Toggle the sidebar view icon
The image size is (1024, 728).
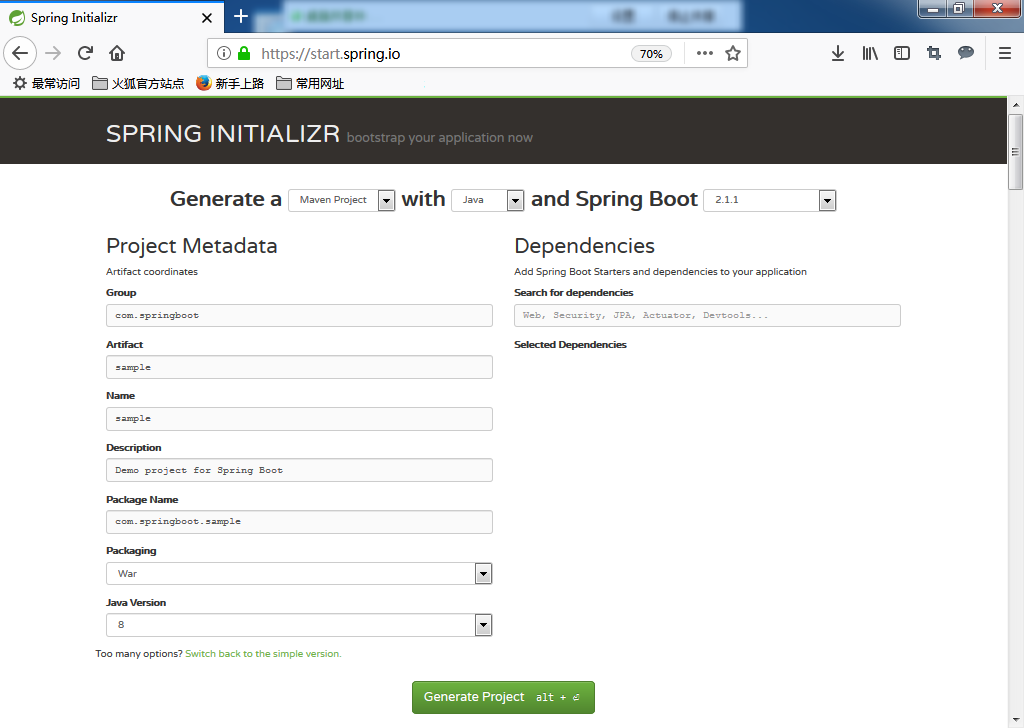(x=902, y=53)
